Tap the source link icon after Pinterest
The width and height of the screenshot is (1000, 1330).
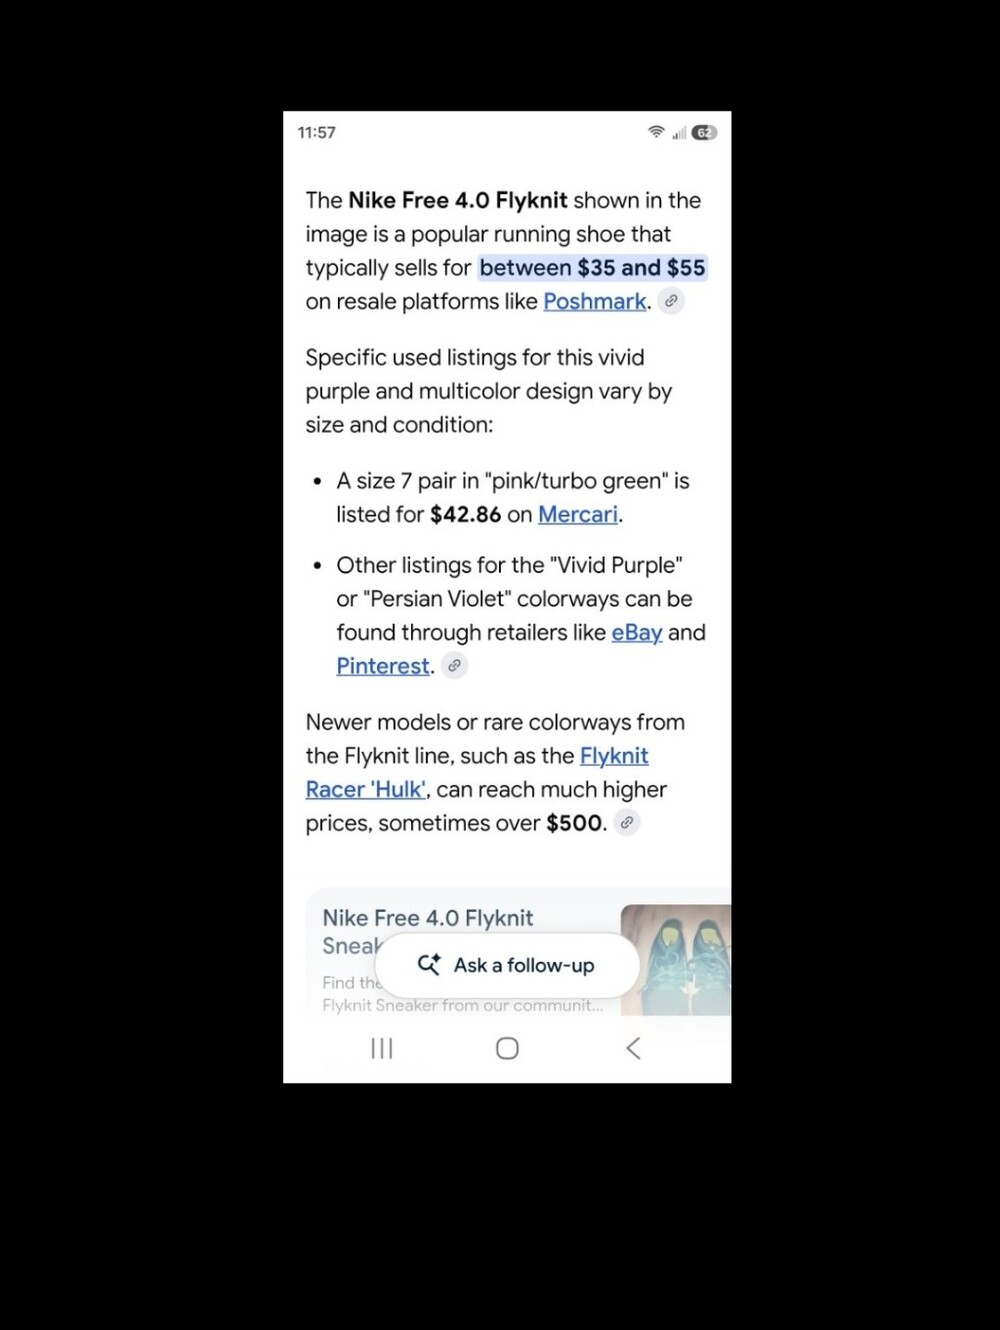pyautogui.click(x=454, y=665)
